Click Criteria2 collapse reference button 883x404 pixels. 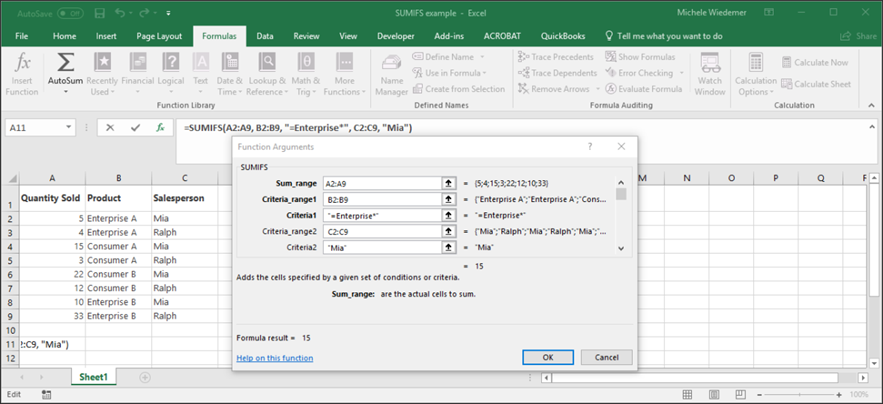pyautogui.click(x=448, y=247)
